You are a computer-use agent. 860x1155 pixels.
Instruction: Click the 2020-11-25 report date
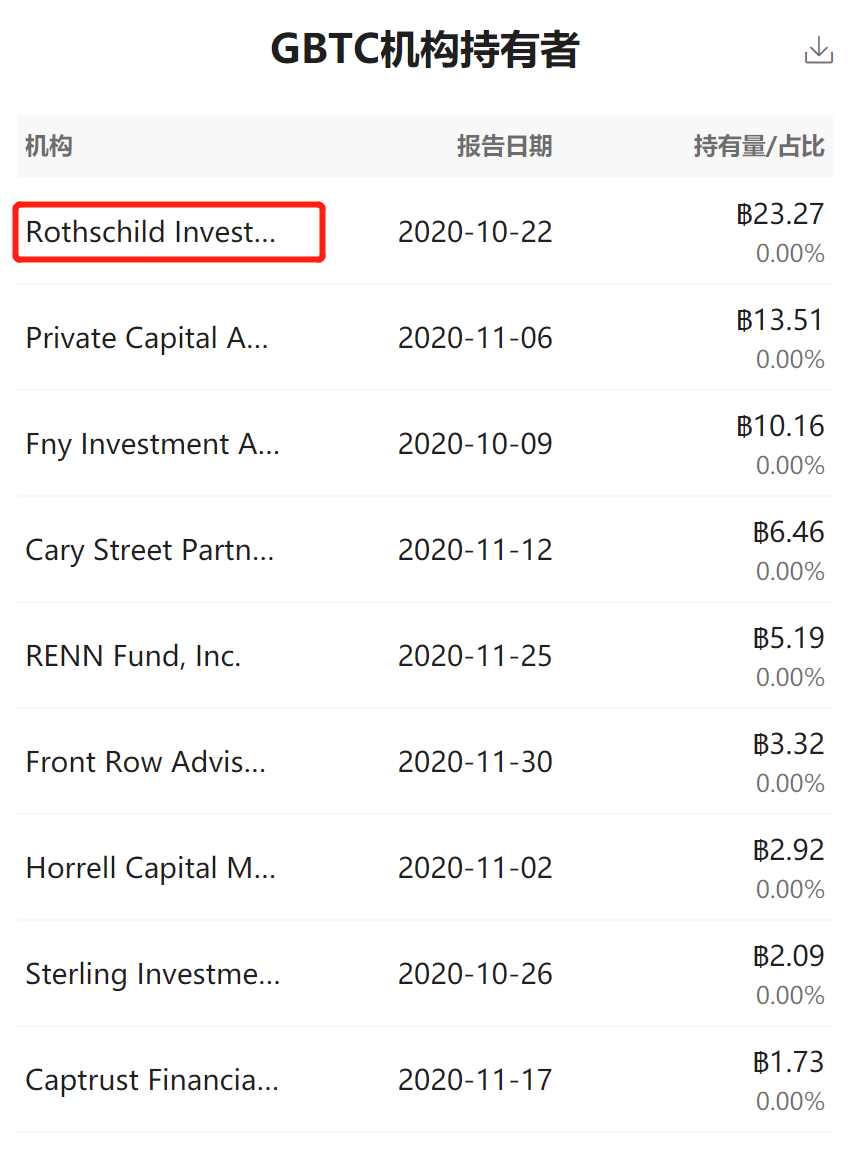[475, 656]
